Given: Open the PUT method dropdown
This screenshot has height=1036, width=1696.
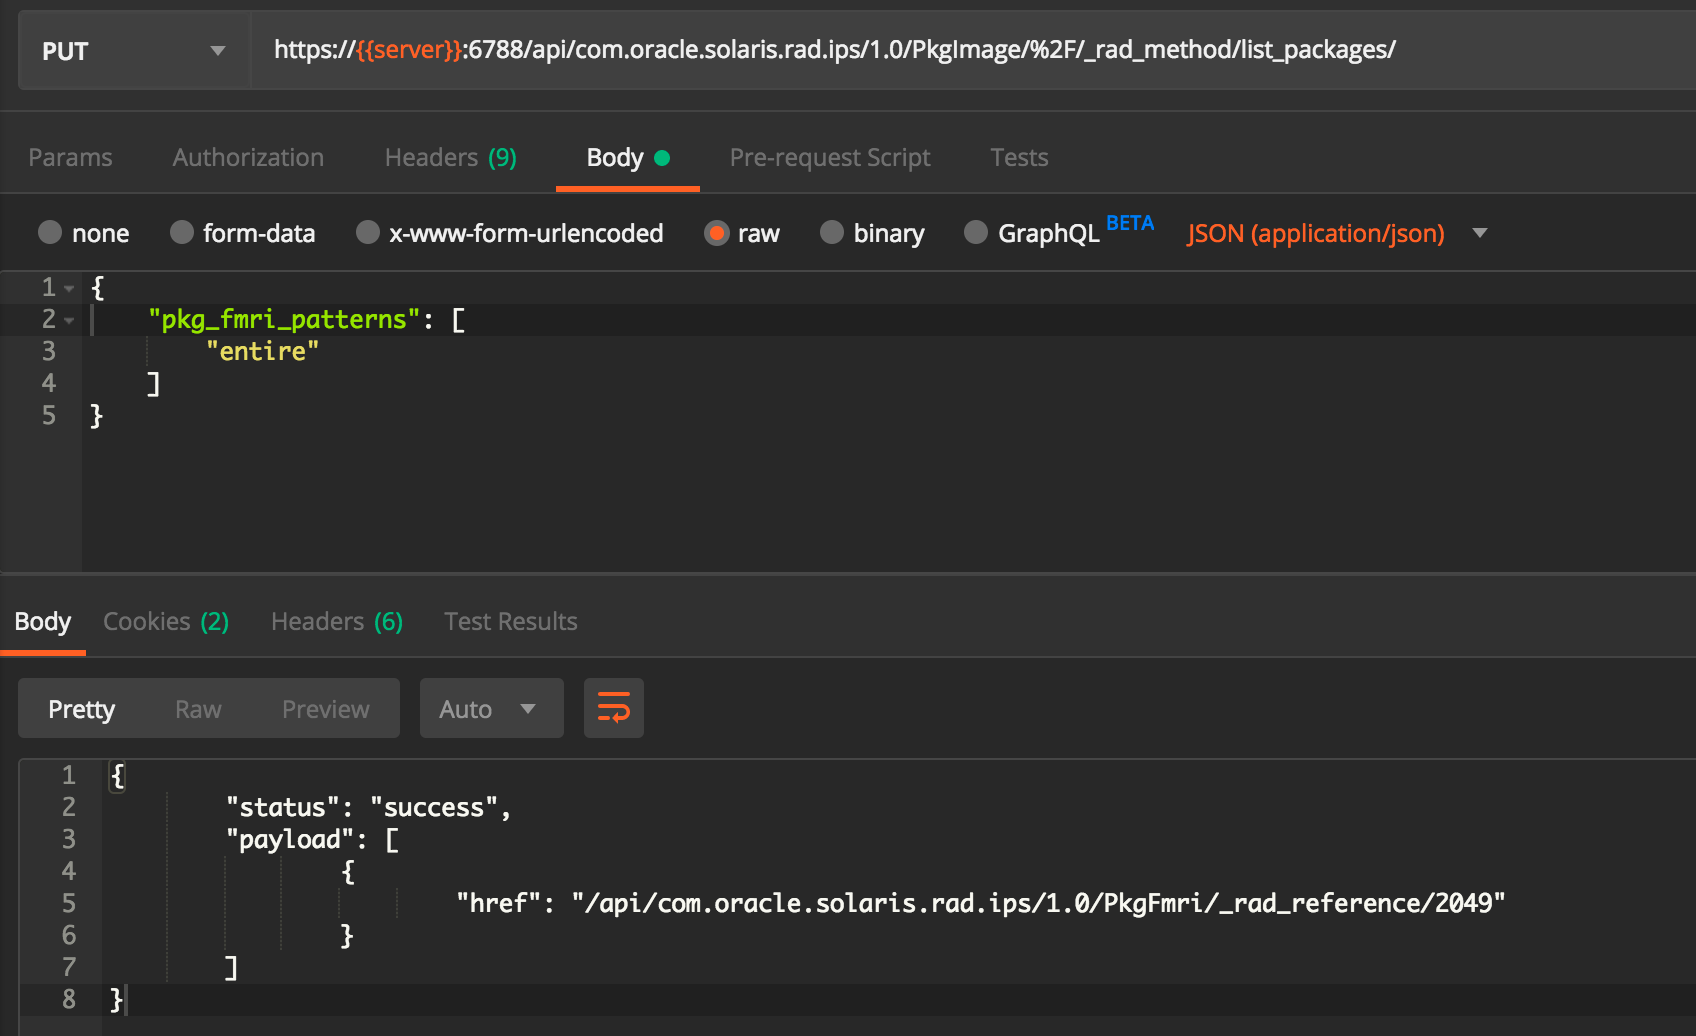Looking at the screenshot, I should pyautogui.click(x=134, y=51).
